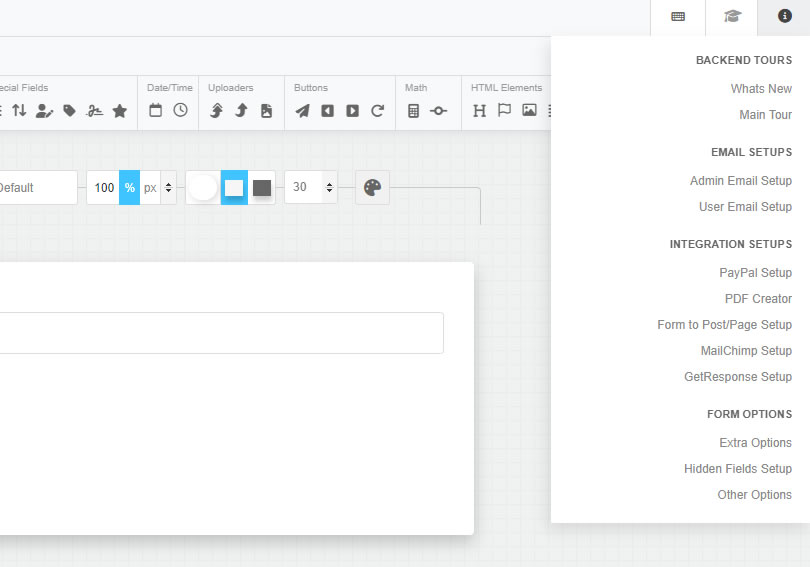
Task: Click the field showing 30
Action: (x=304, y=187)
